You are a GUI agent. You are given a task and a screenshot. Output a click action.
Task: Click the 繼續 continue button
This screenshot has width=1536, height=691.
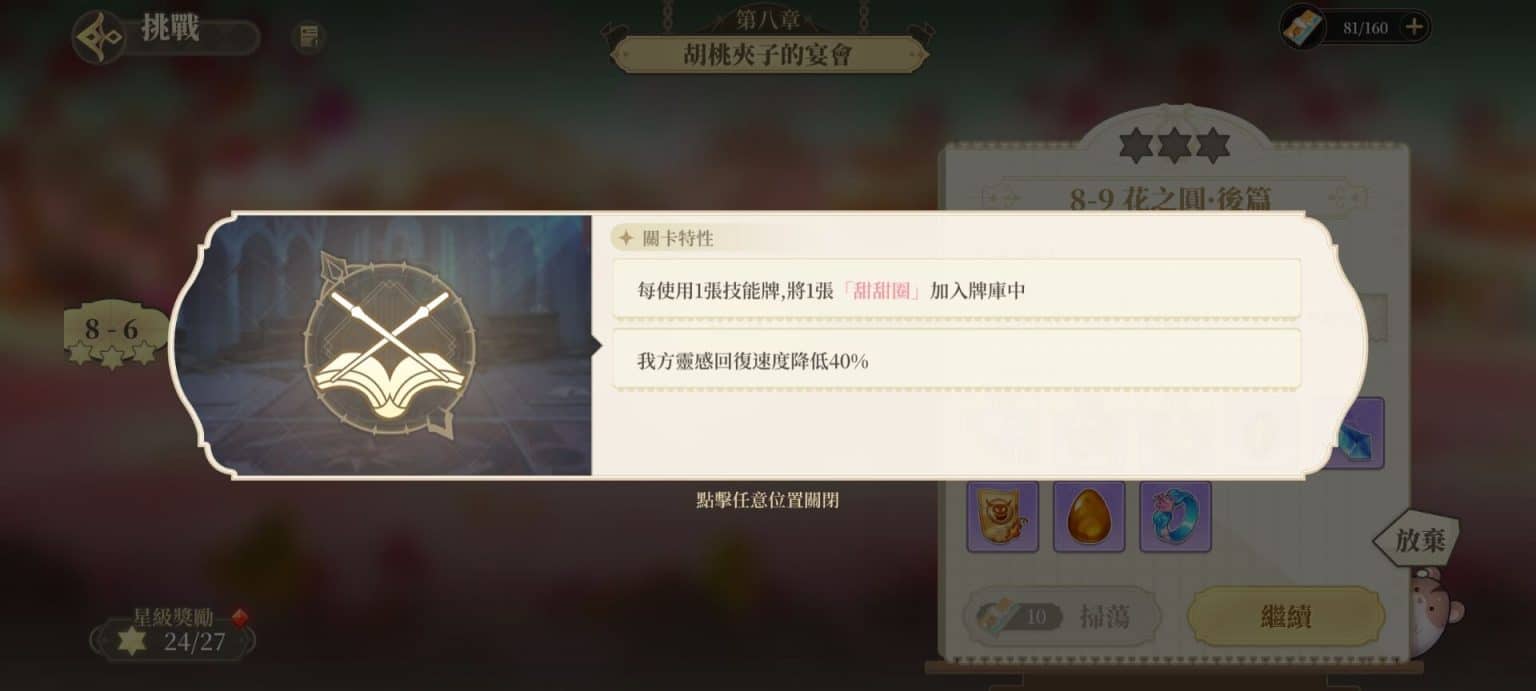1286,616
